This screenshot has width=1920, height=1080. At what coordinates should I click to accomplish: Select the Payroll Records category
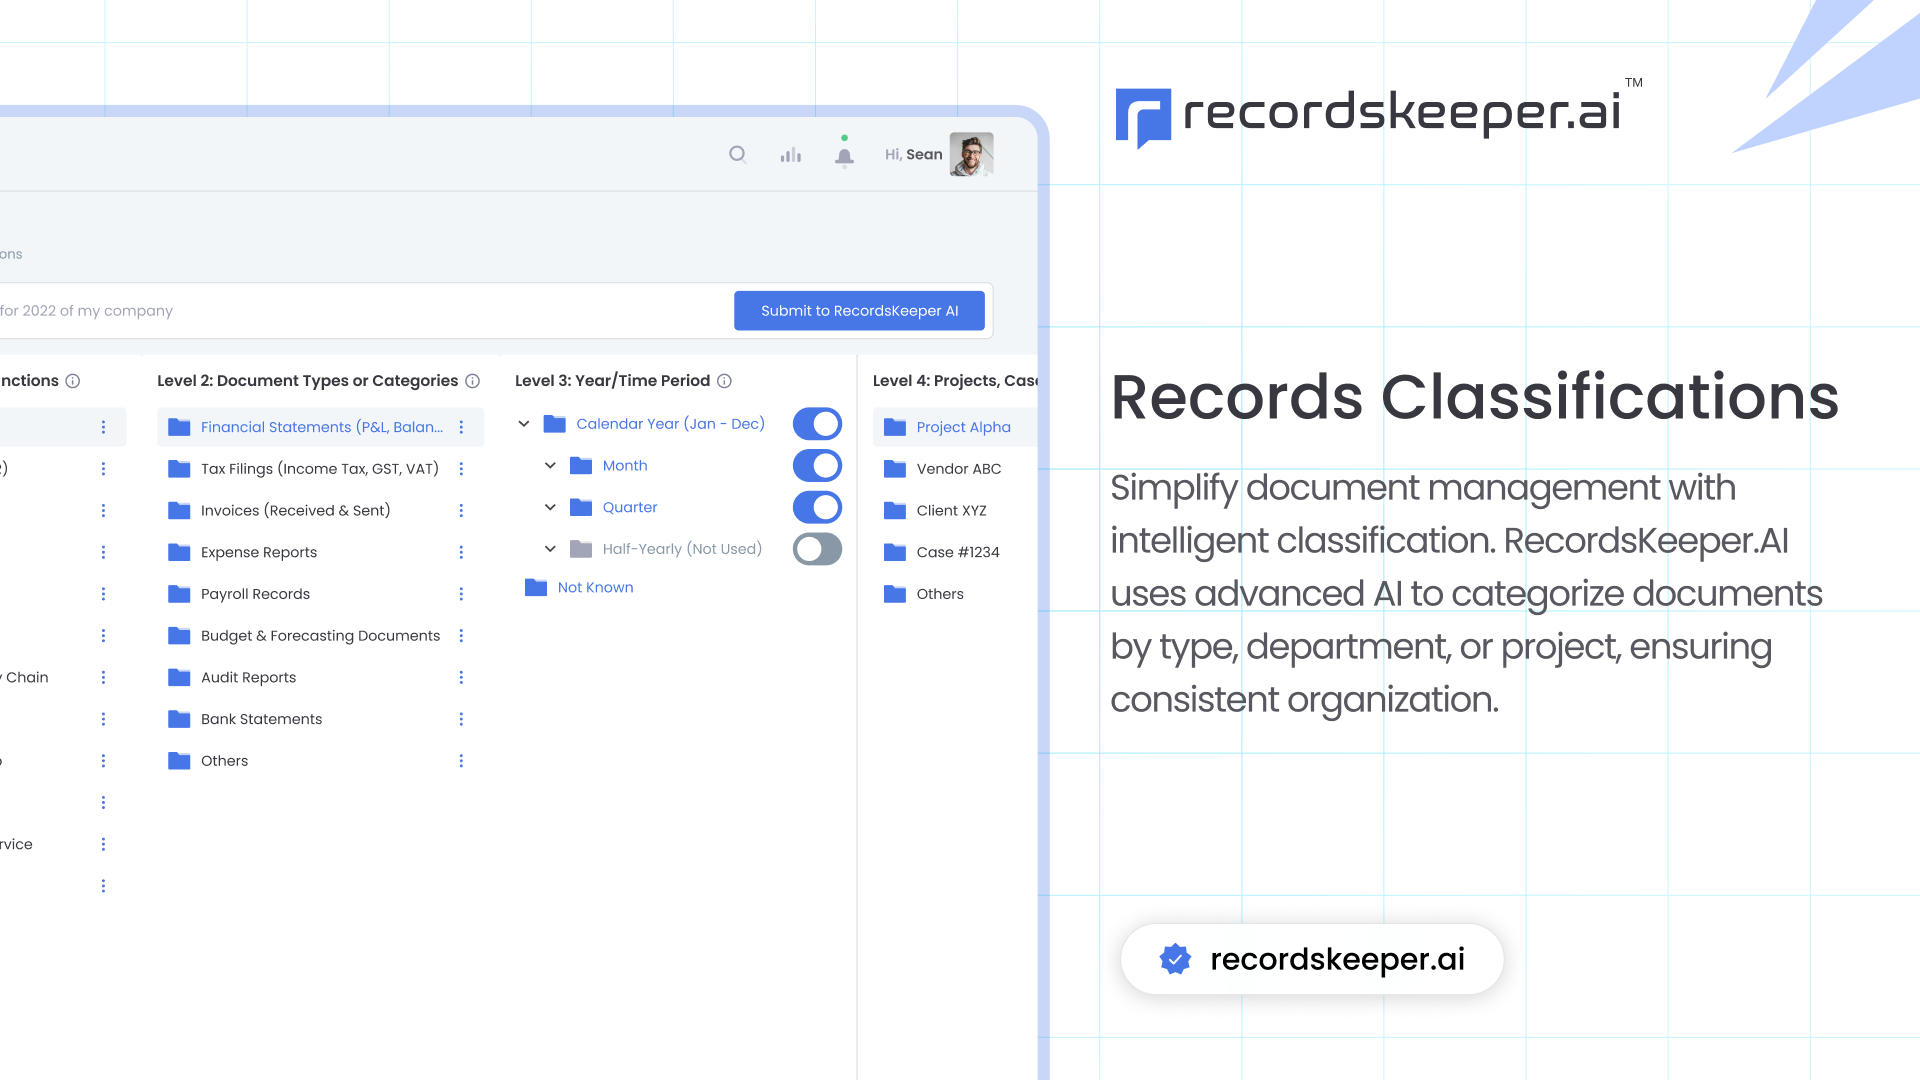255,594
